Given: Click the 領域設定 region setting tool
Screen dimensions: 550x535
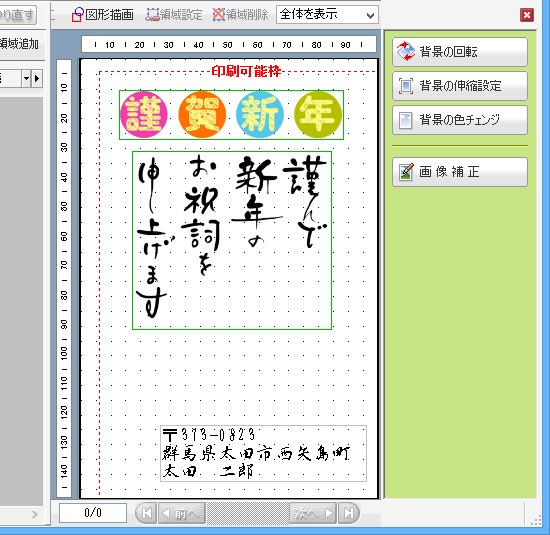Looking at the screenshot, I should click(x=174, y=15).
